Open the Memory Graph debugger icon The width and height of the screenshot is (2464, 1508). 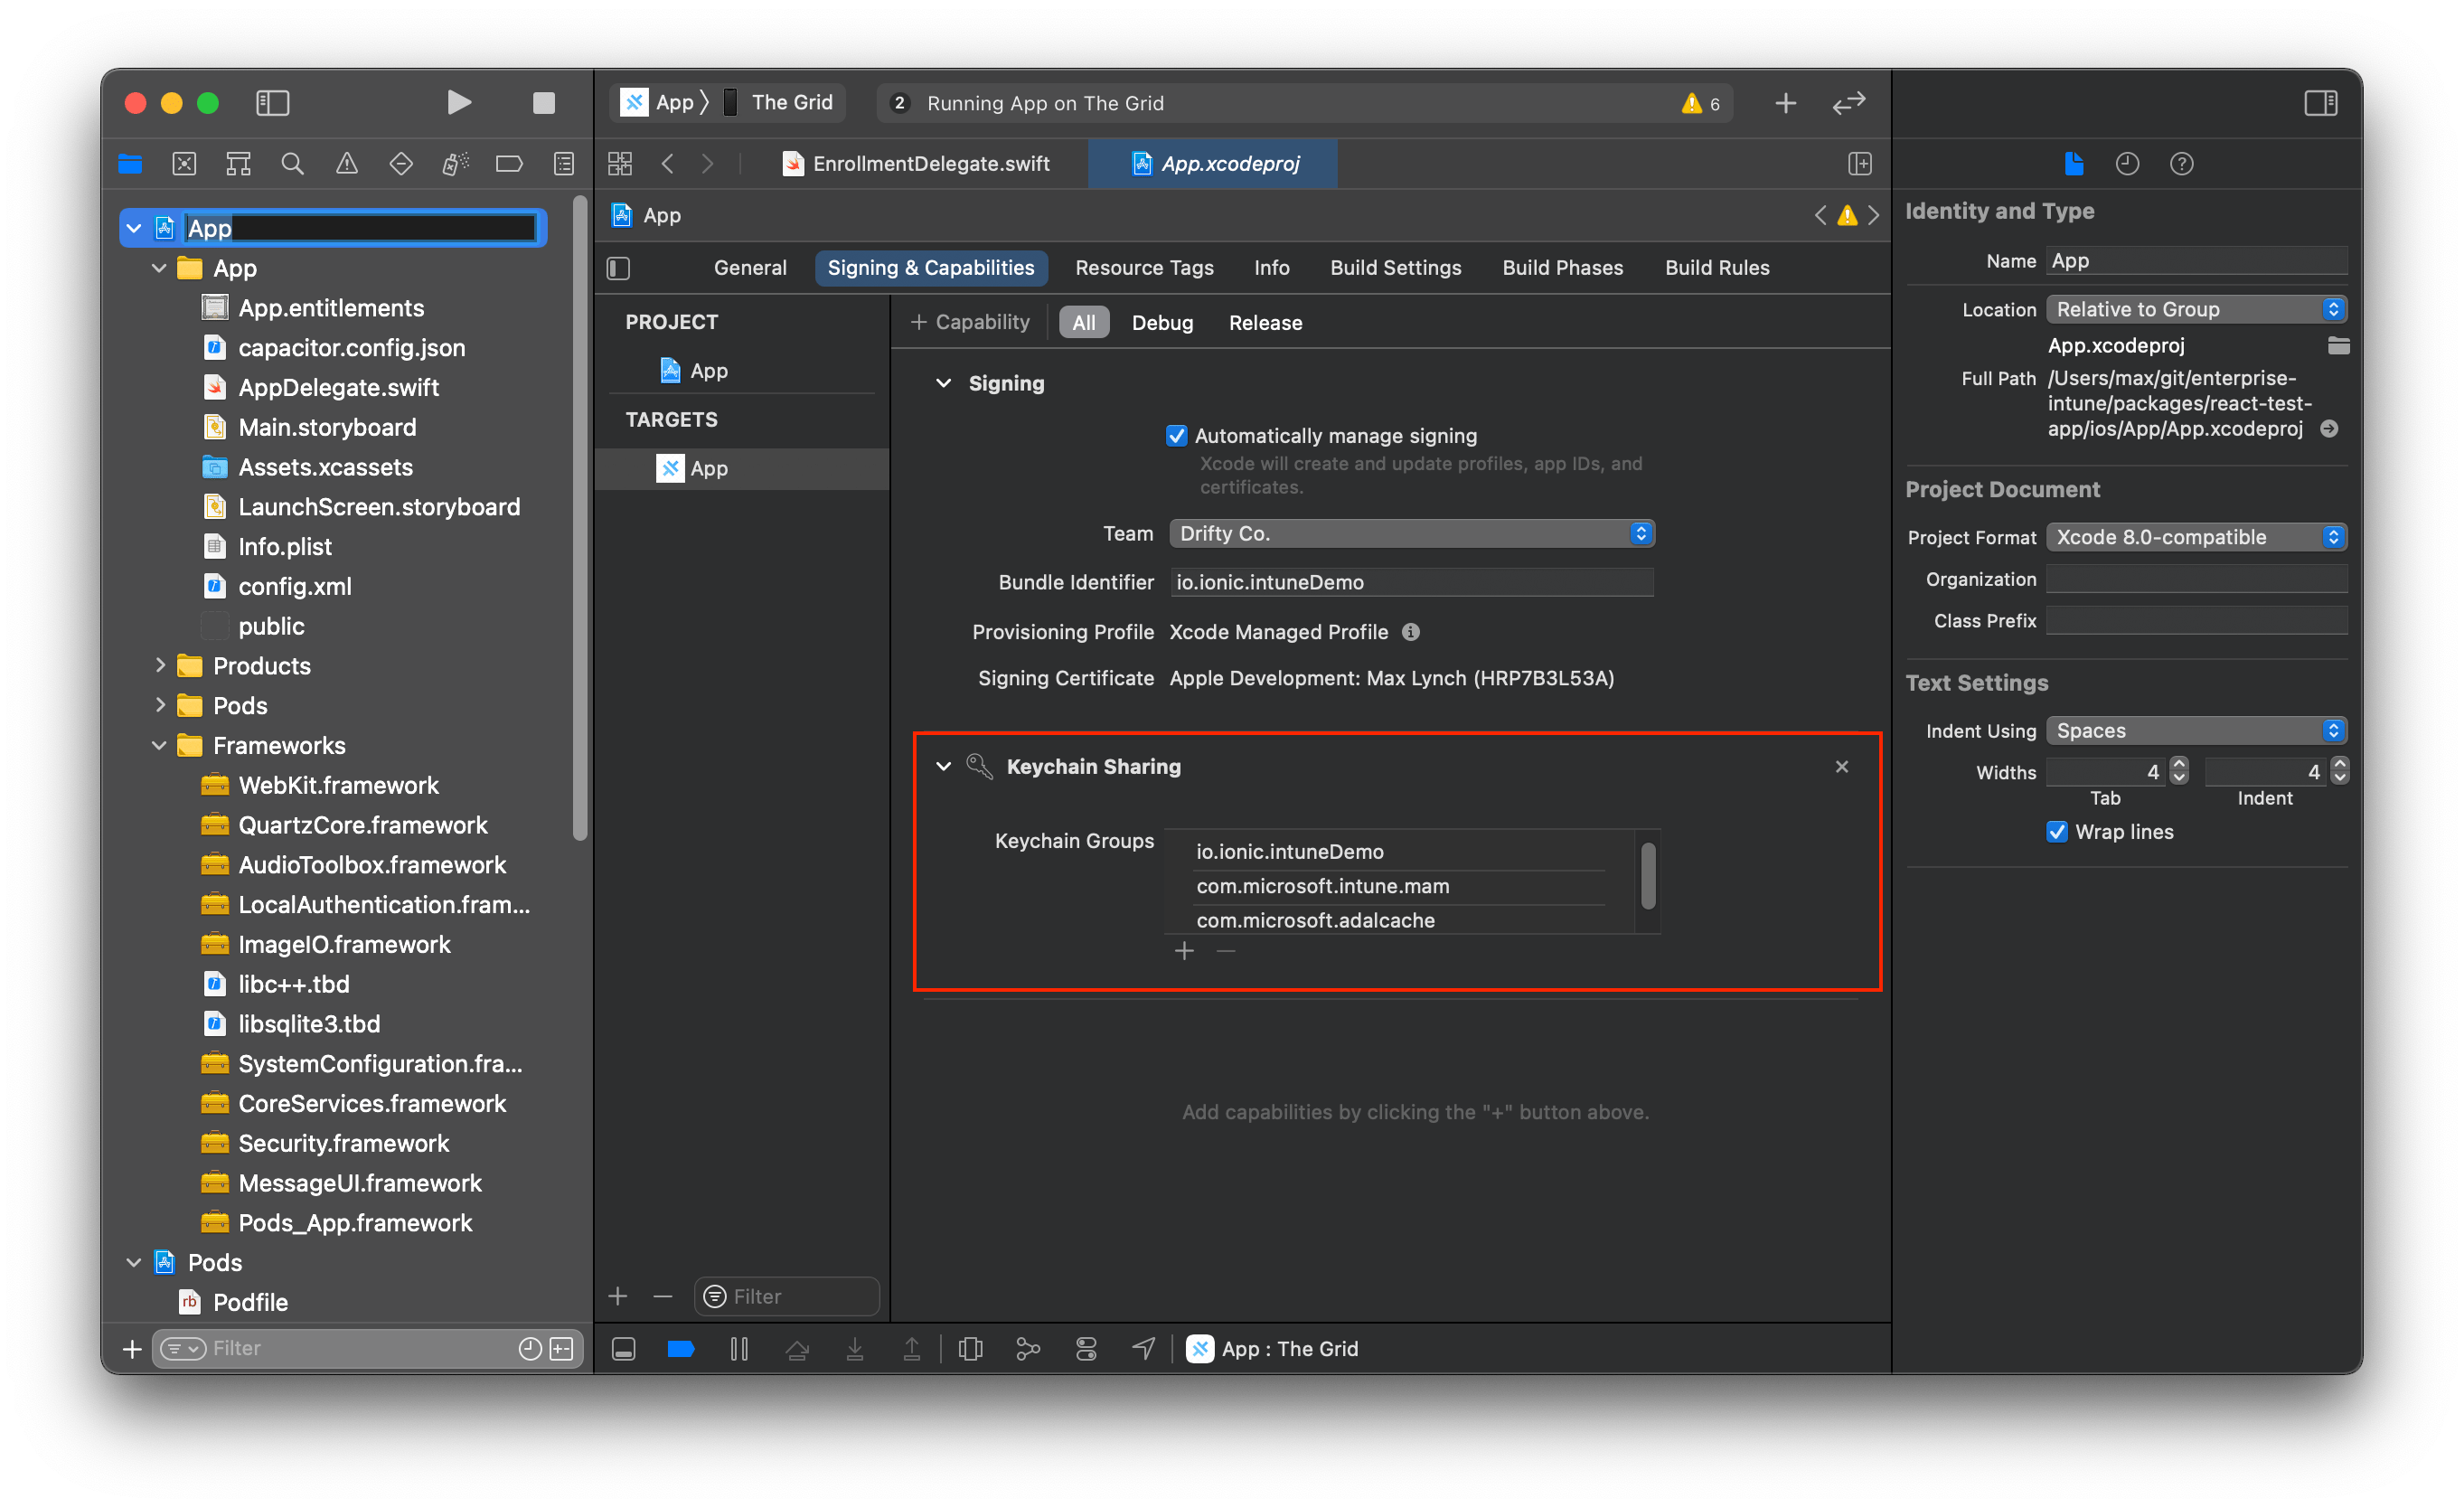point(1027,1348)
